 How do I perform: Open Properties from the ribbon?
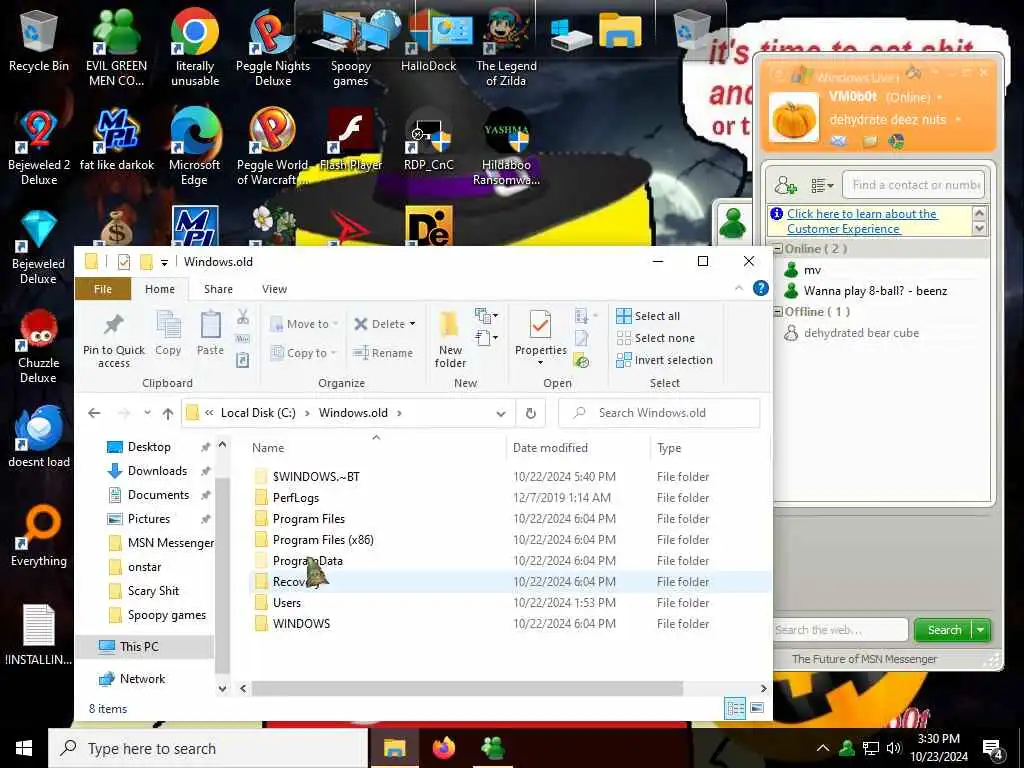pyautogui.click(x=540, y=338)
